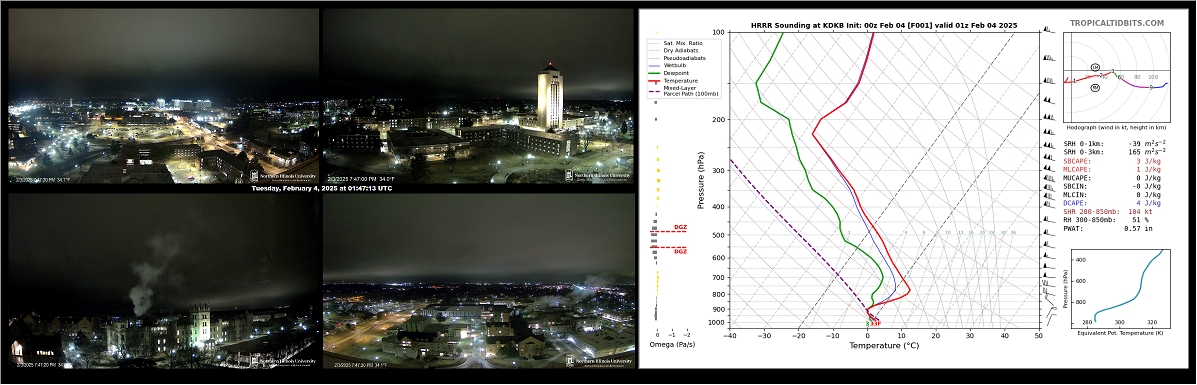
Task: Click the NIU logo on bottom-right webcam
Action: (x=599, y=361)
